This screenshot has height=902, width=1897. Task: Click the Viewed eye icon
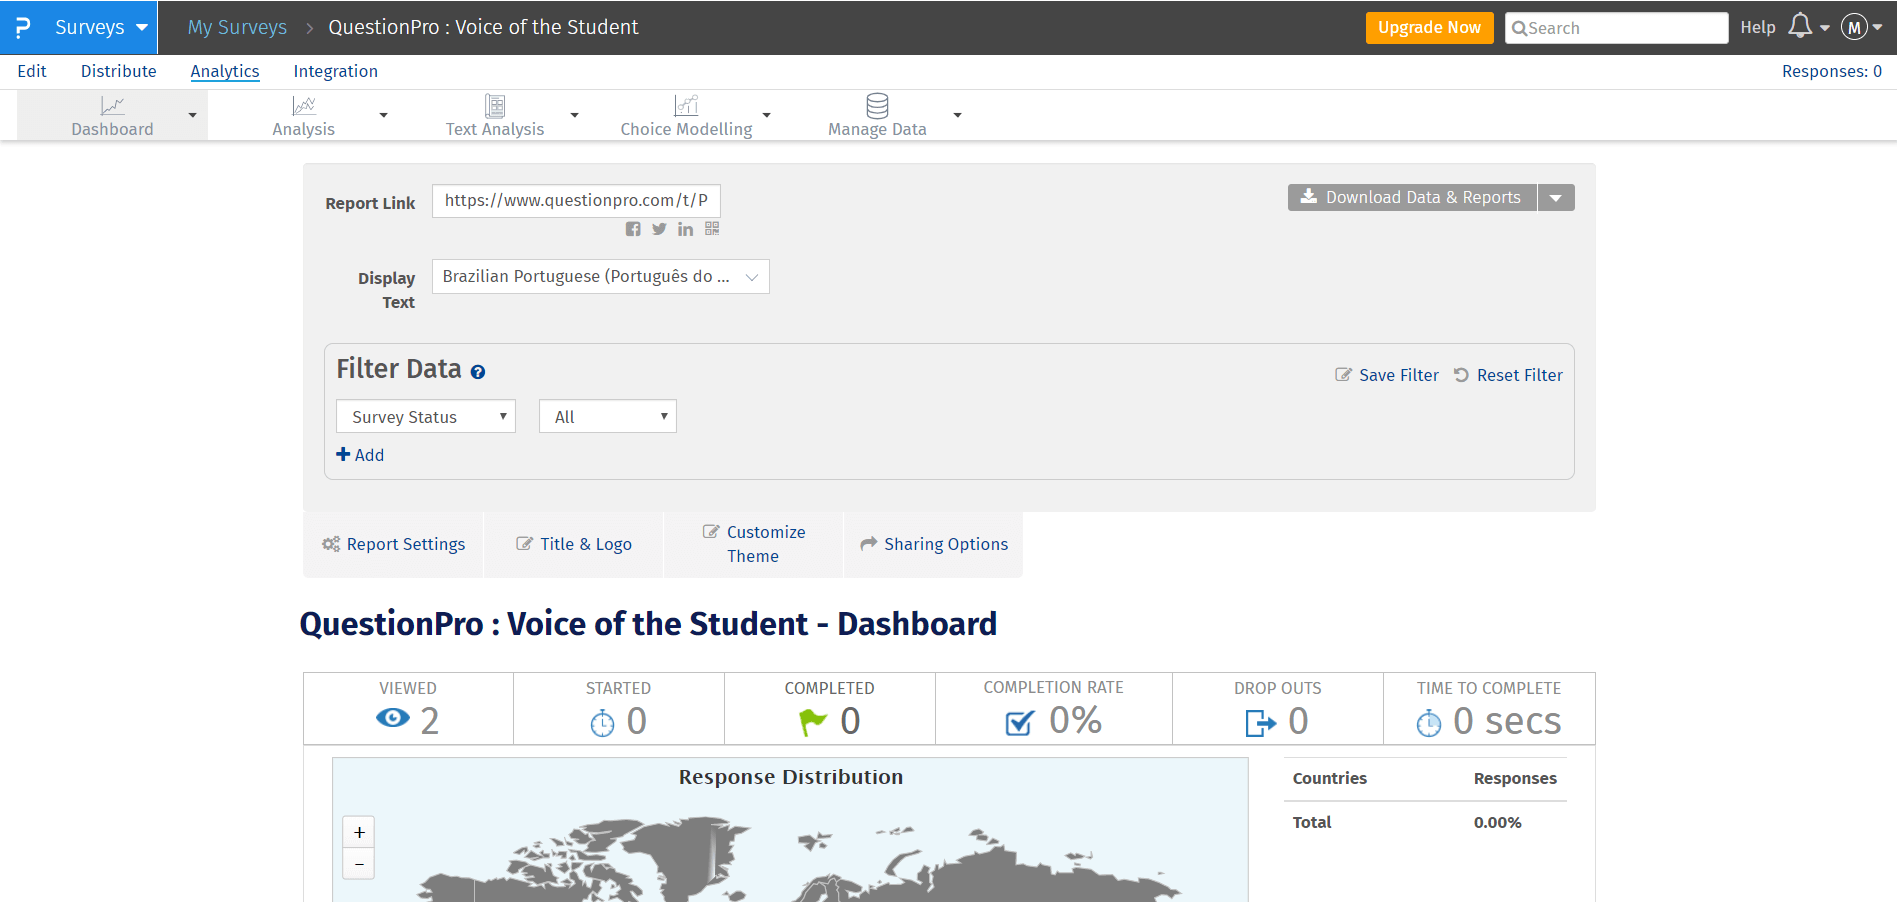(393, 718)
